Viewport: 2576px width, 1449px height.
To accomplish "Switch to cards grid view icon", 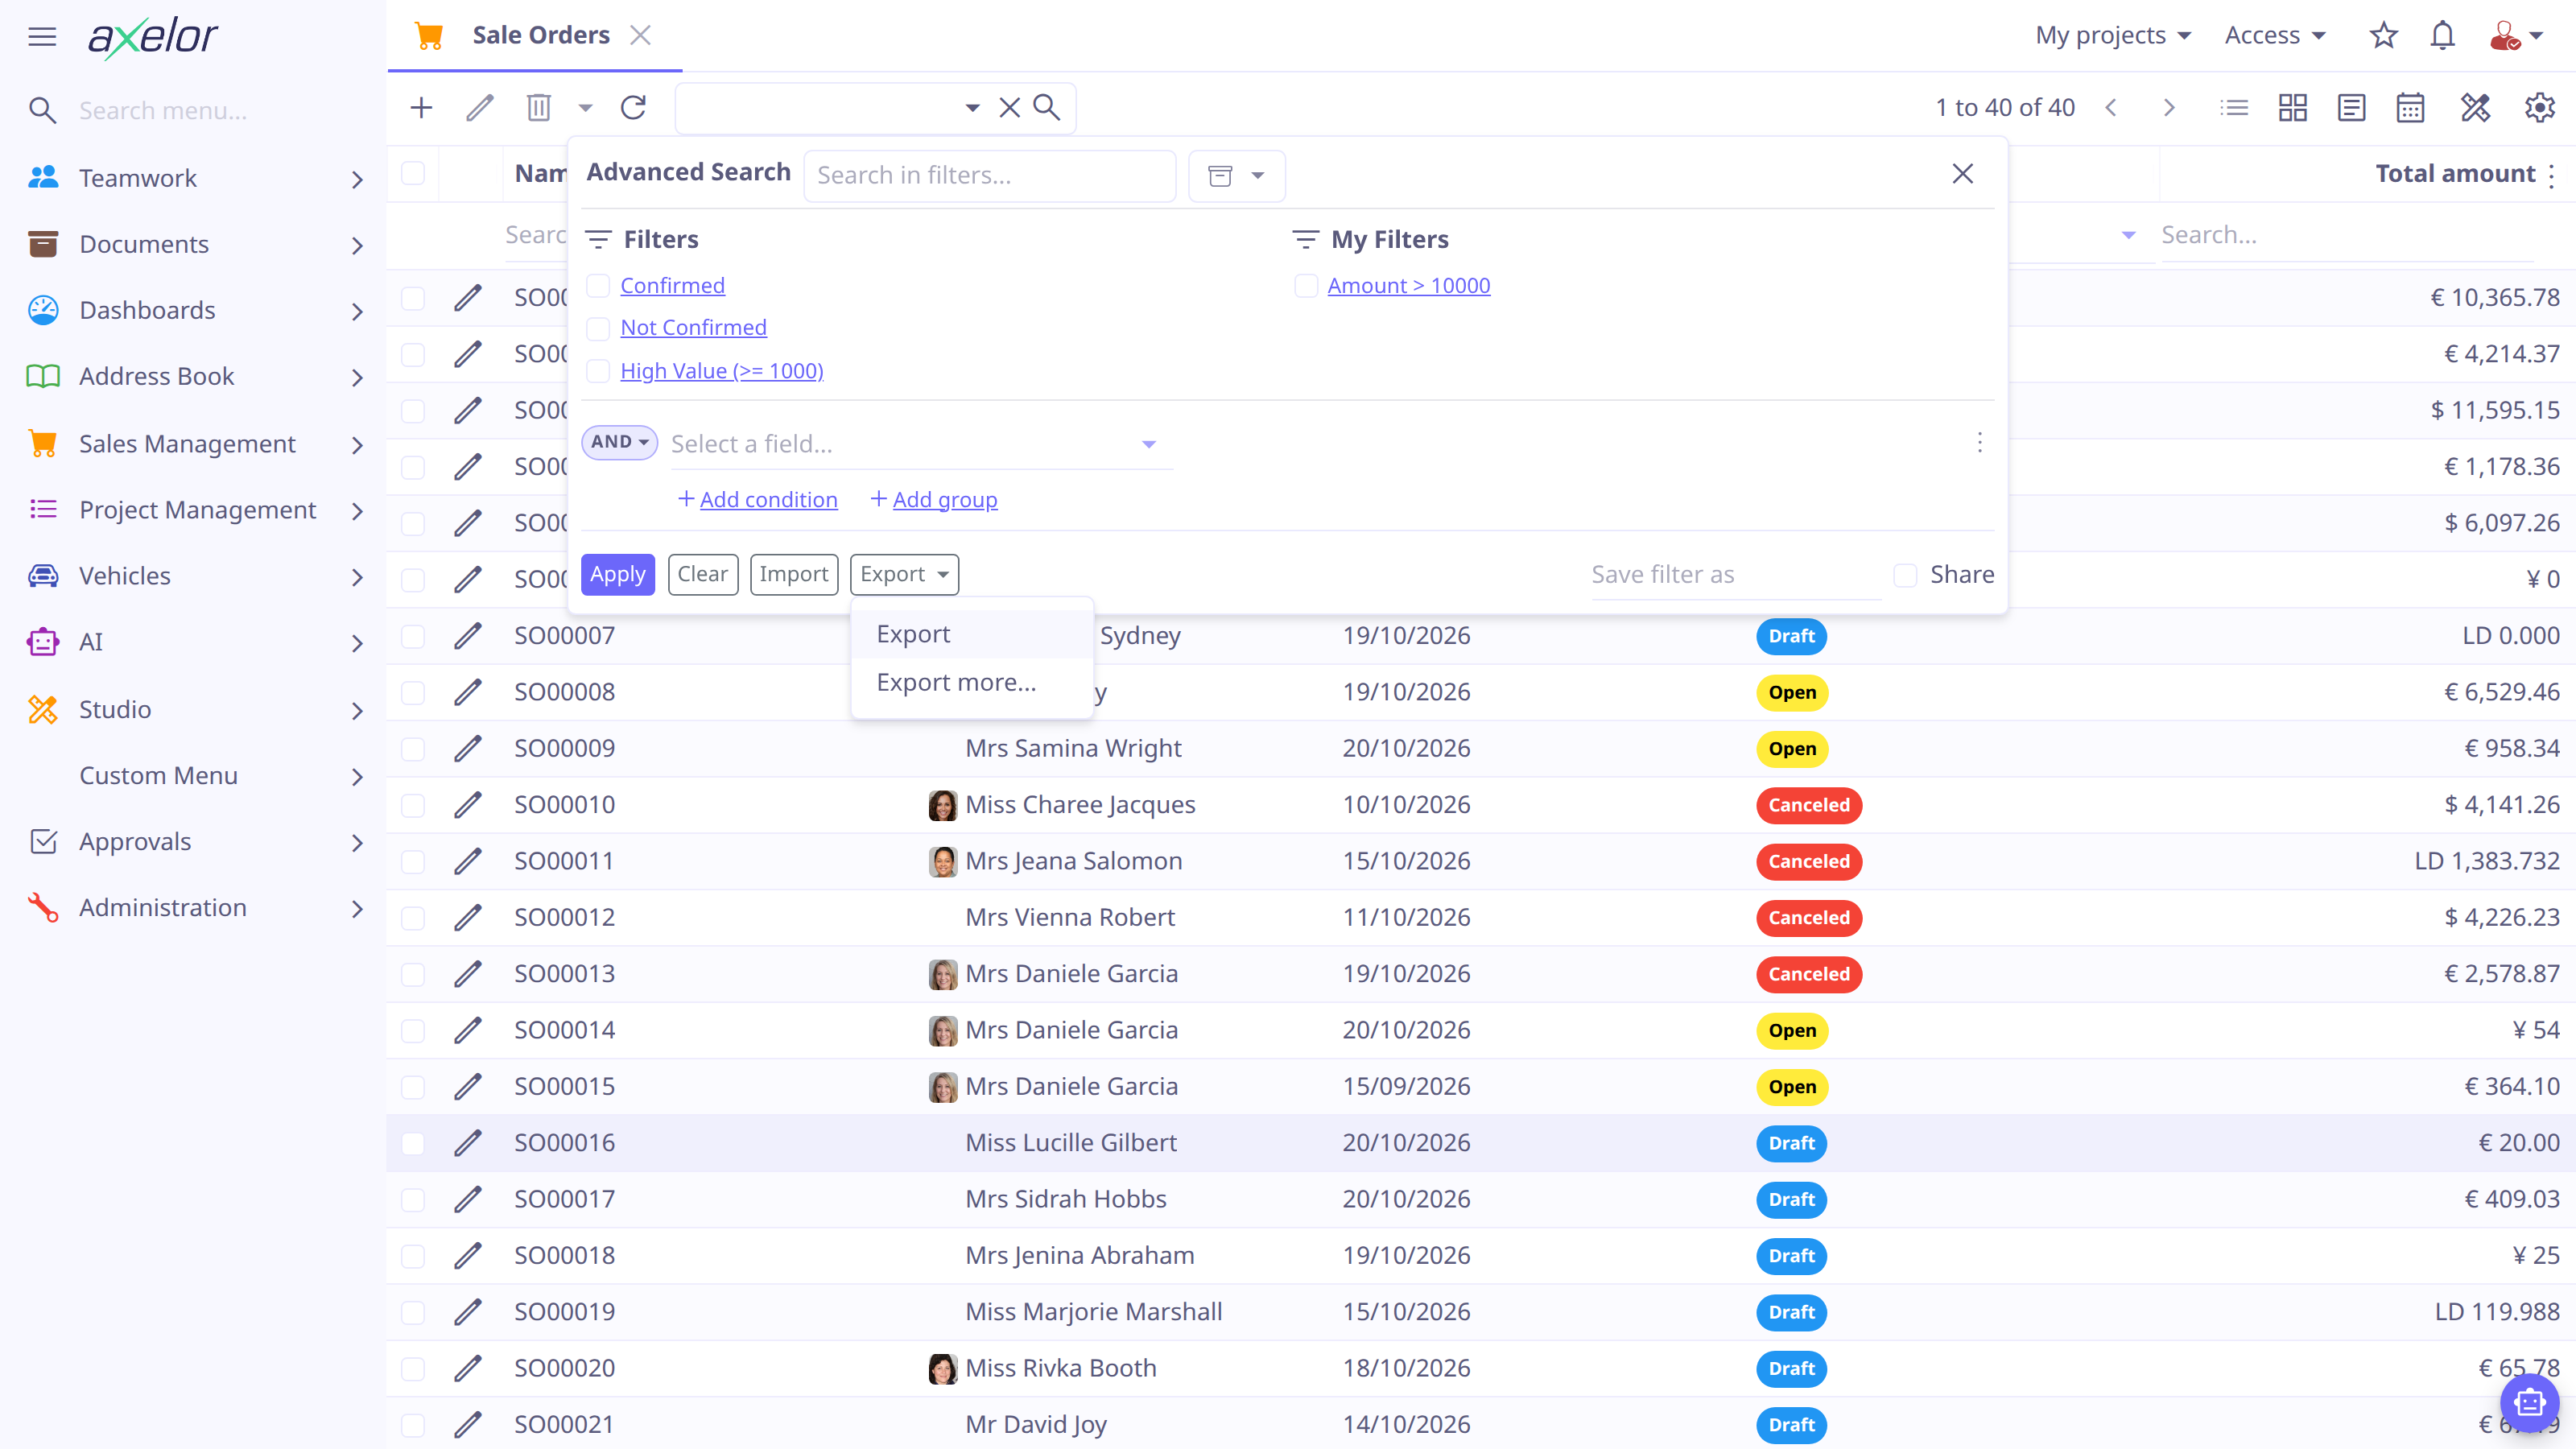I will click(x=2293, y=107).
